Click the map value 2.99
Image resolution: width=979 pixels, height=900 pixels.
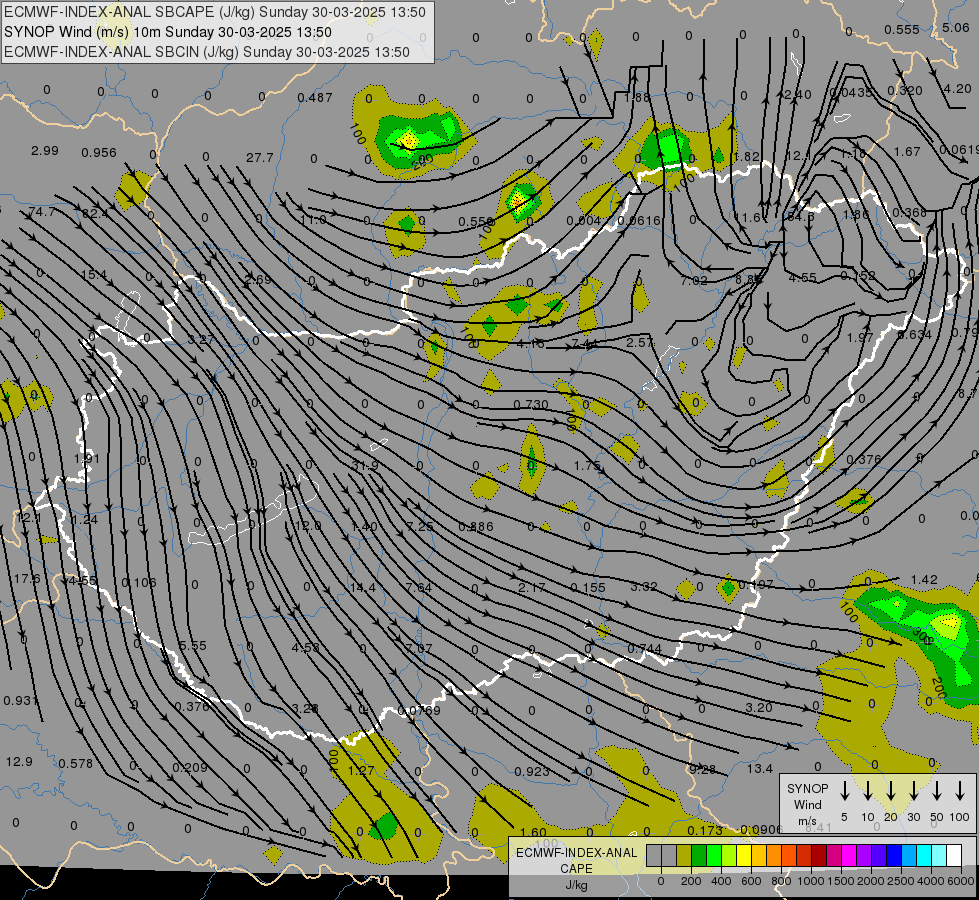coord(44,151)
